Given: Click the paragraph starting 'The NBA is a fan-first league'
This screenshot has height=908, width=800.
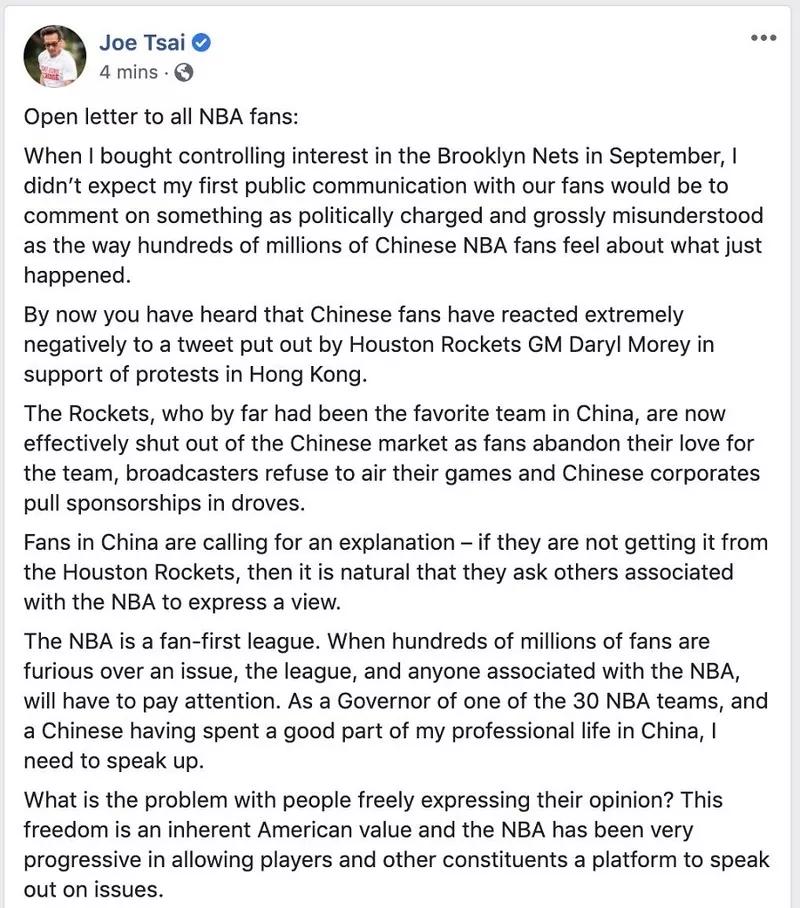Looking at the screenshot, I should 396,701.
